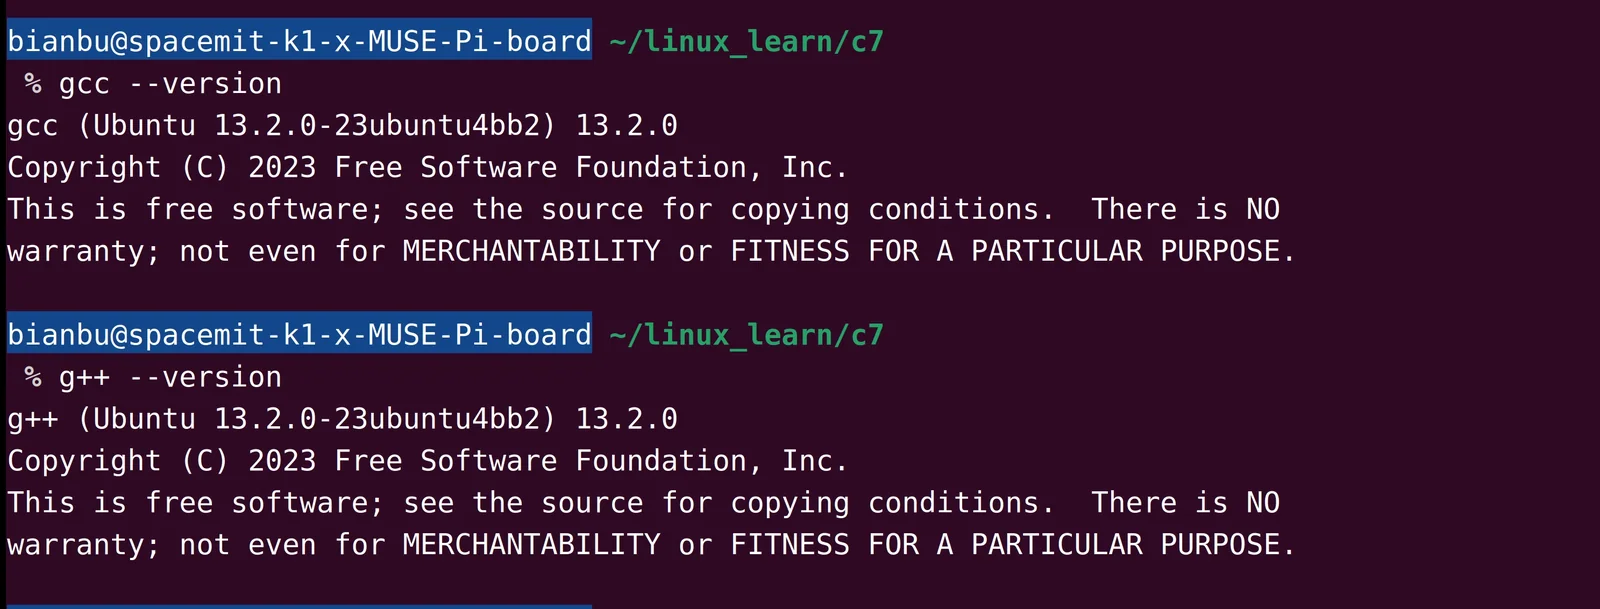Click the first percent prompt symbol
Screen dimensions: 1600x609
(x=33, y=83)
